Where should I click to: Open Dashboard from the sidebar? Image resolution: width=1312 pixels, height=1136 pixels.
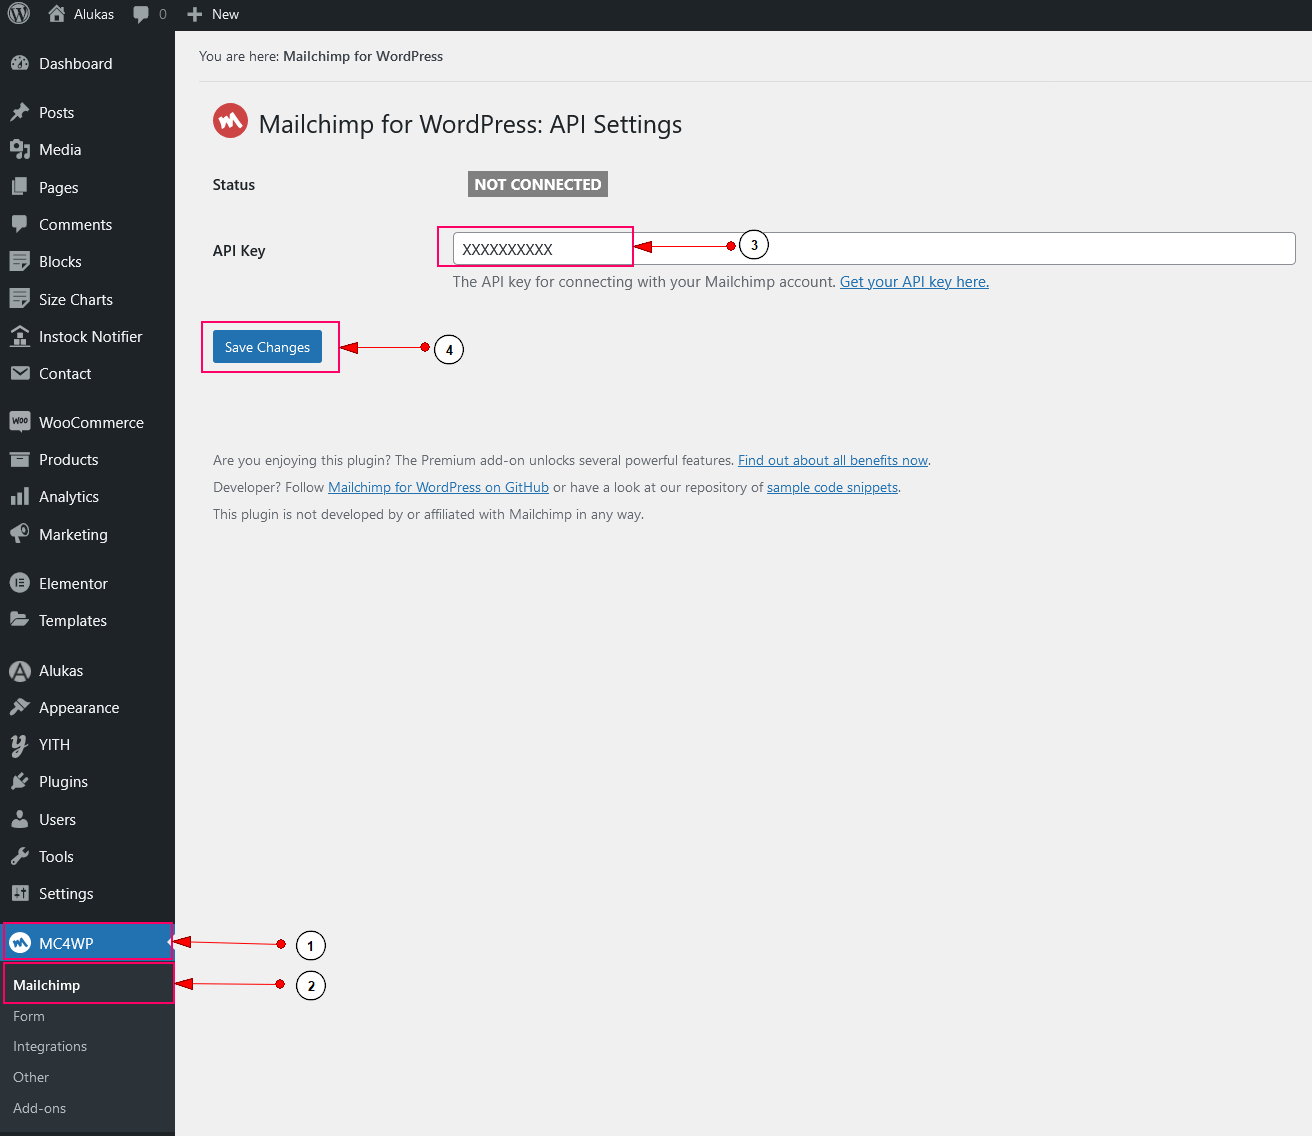coord(75,63)
